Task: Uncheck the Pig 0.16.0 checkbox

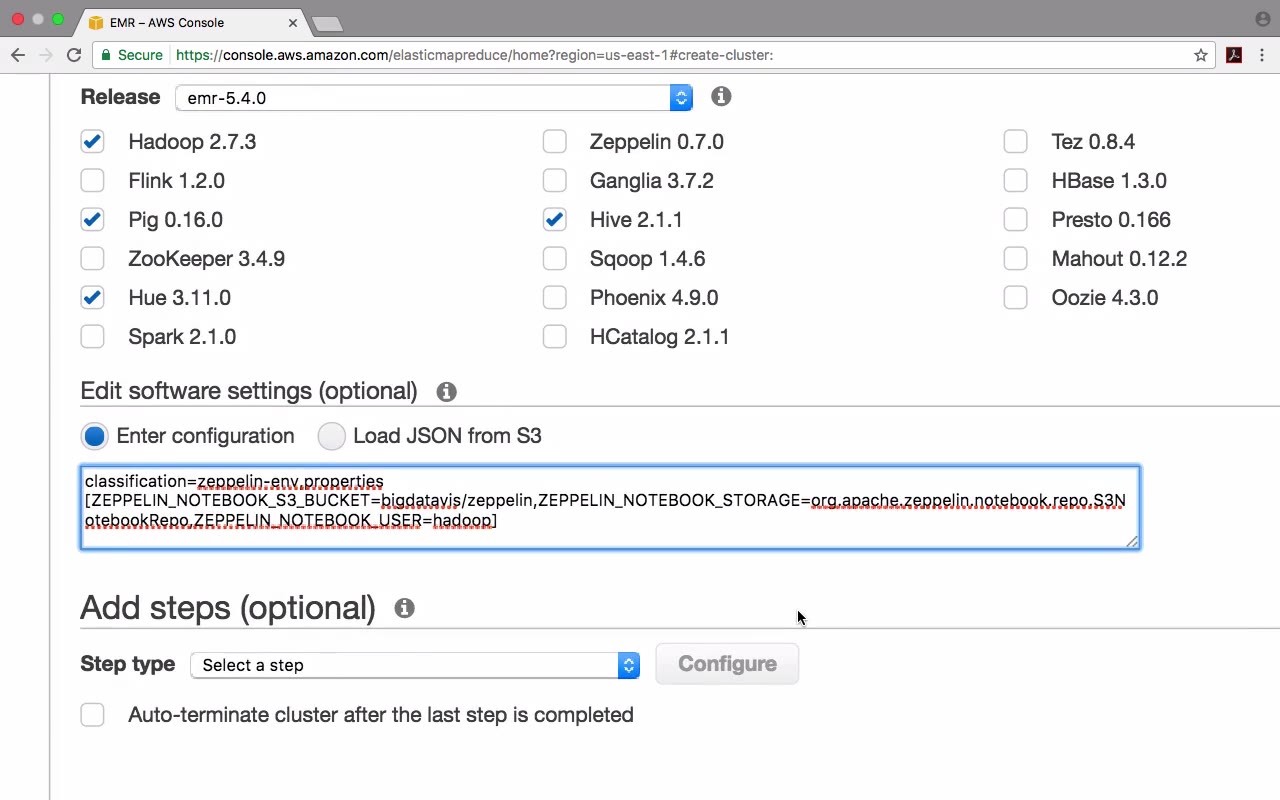Action: pyautogui.click(x=92, y=220)
